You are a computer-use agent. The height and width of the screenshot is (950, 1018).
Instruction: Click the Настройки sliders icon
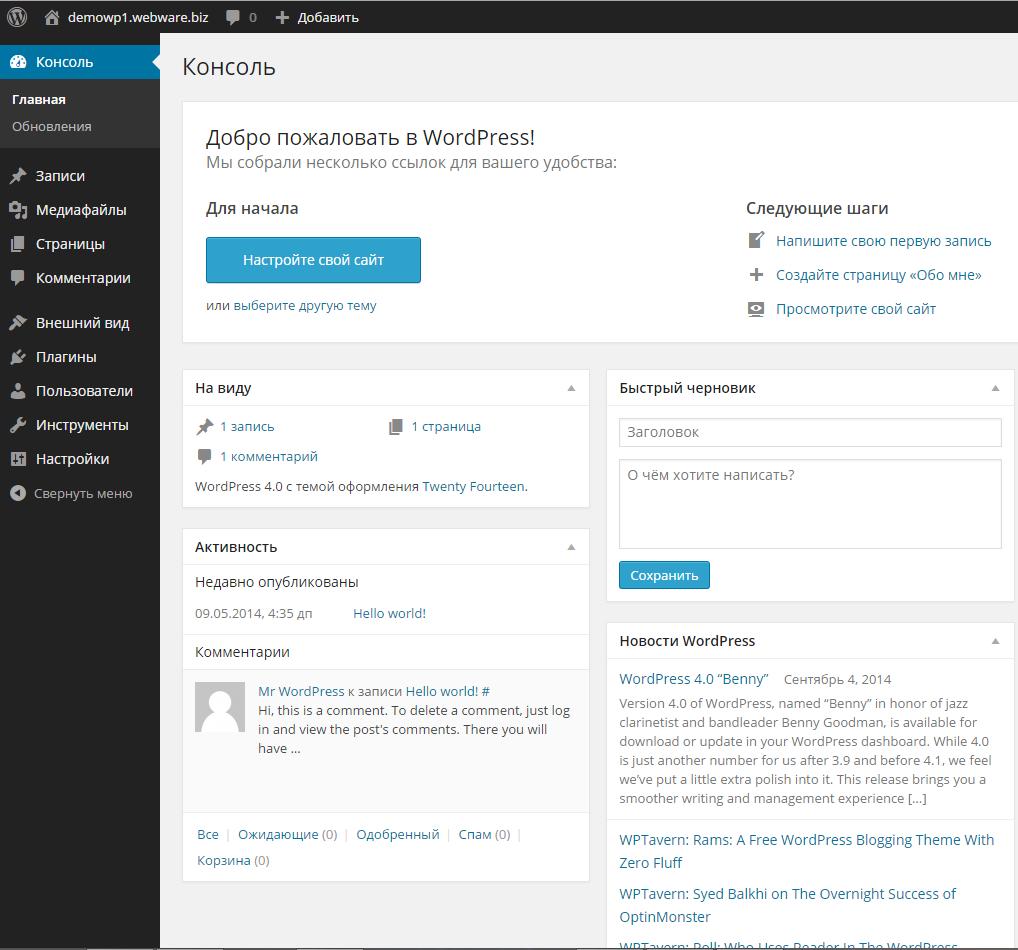18,459
